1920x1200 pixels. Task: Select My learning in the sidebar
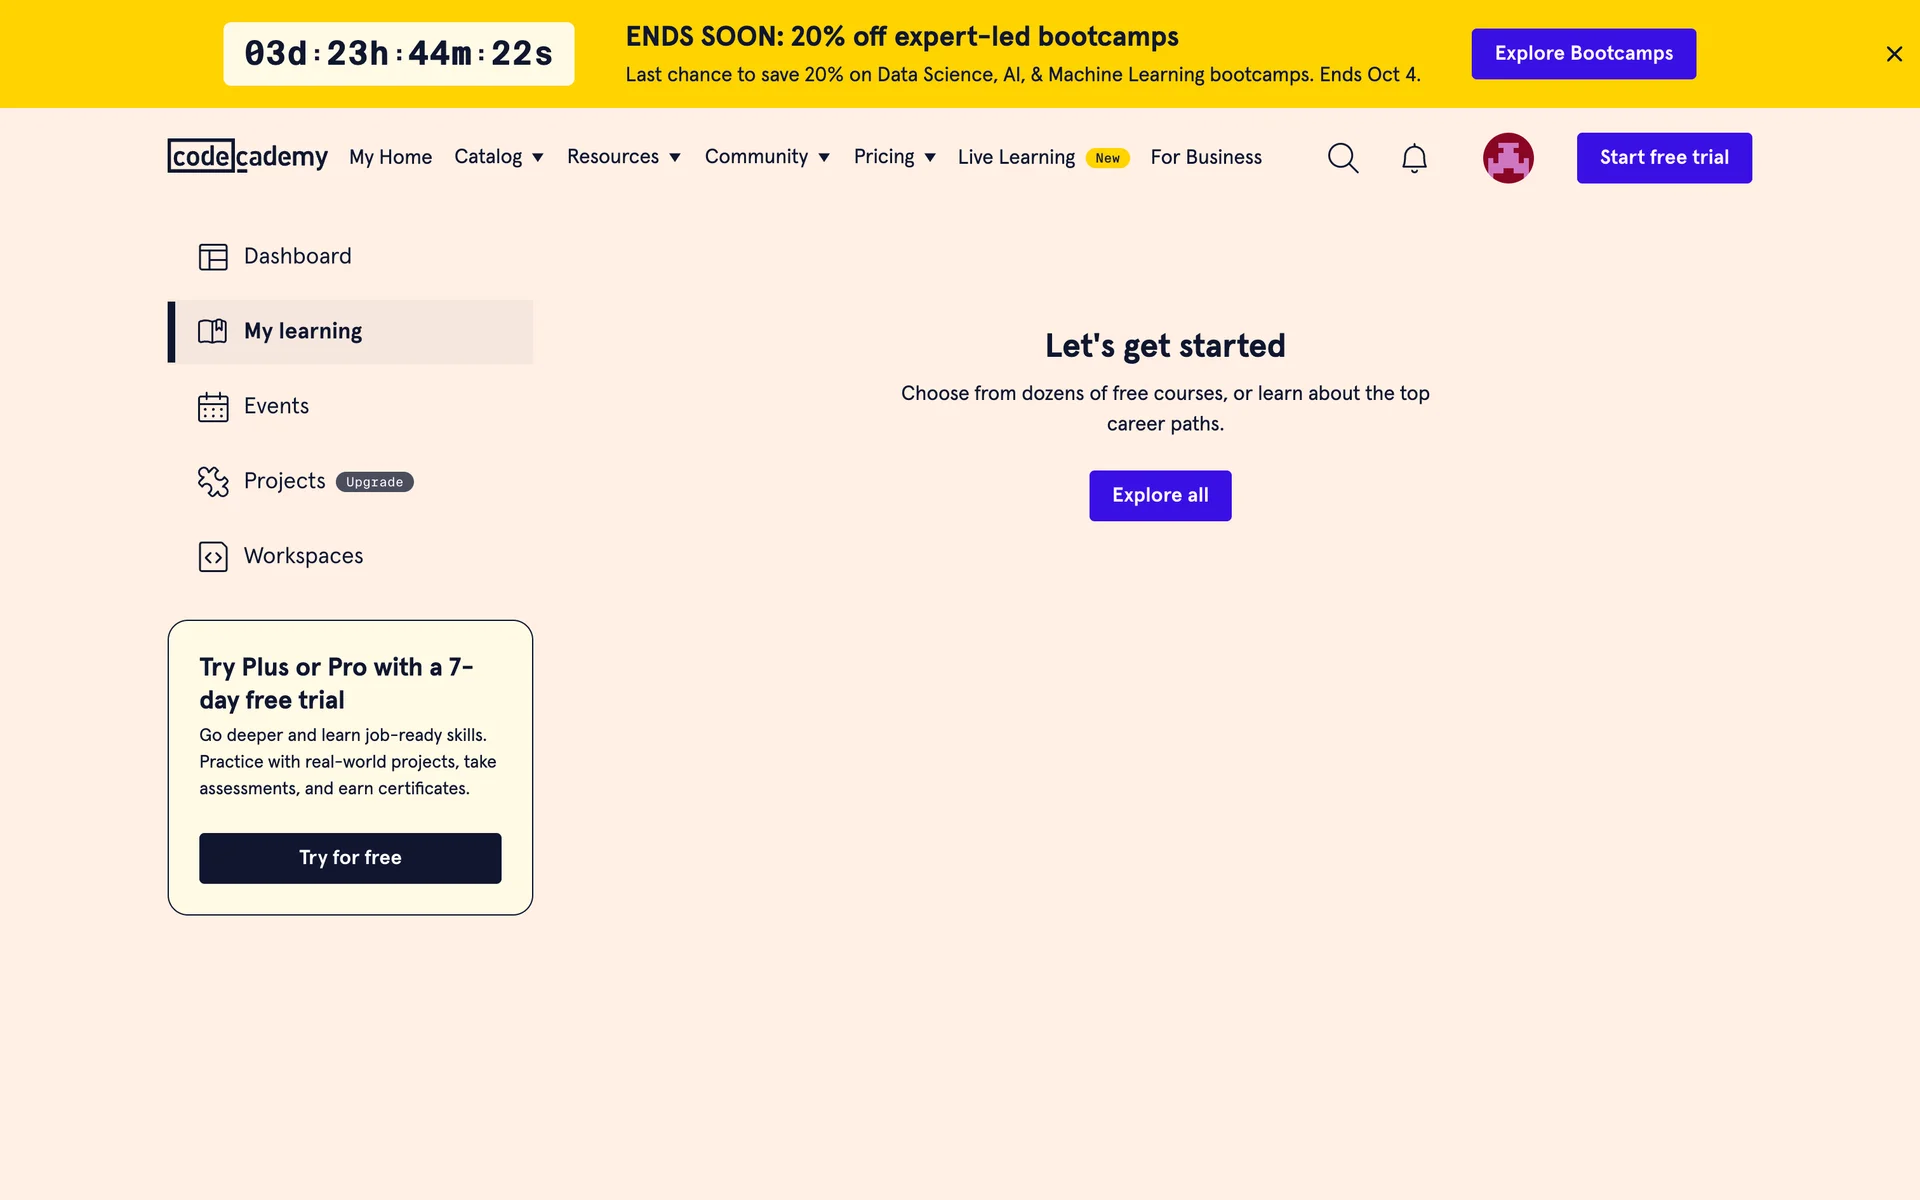click(350, 332)
